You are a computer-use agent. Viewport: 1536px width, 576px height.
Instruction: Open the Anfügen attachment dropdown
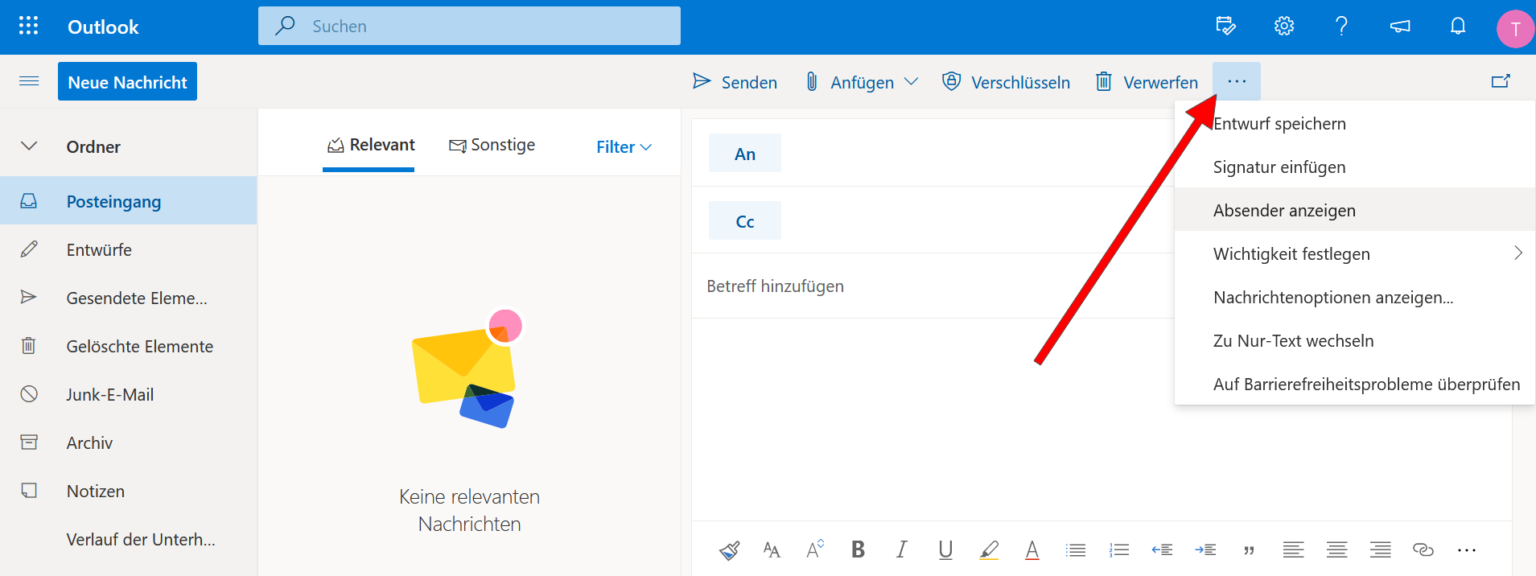pyautogui.click(x=912, y=82)
